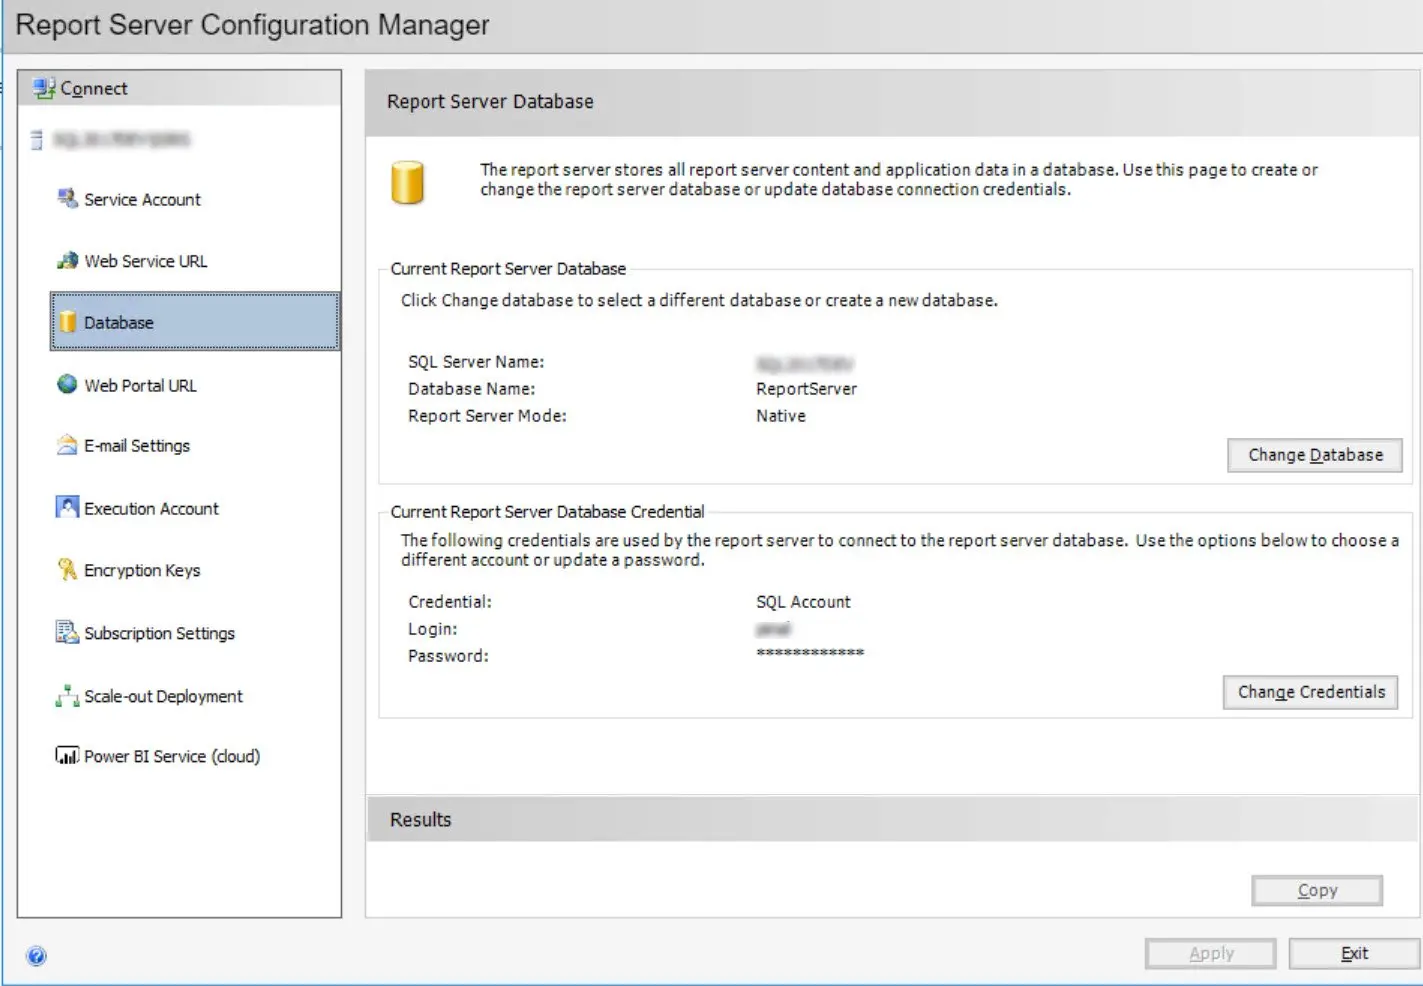Open E-mail Settings page
1423x986 pixels.
click(137, 446)
